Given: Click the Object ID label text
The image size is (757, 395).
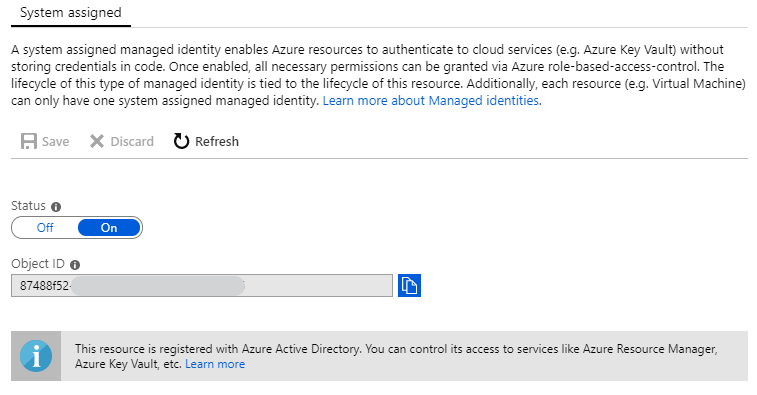Looking at the screenshot, I should 38,264.
